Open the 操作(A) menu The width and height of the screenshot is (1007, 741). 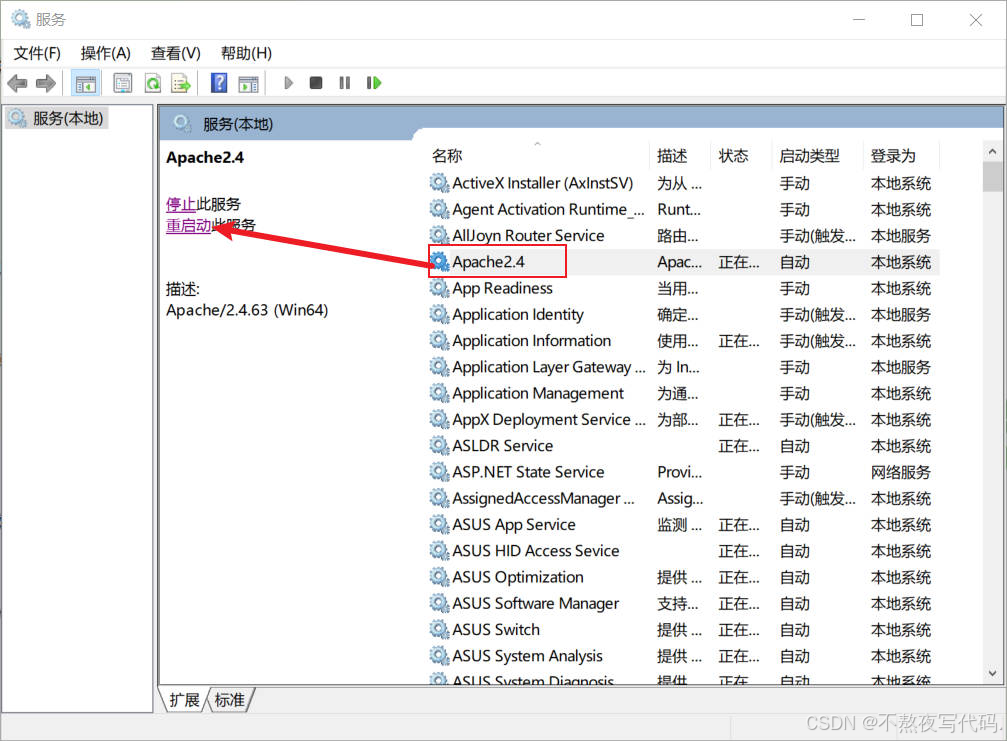pyautogui.click(x=105, y=53)
